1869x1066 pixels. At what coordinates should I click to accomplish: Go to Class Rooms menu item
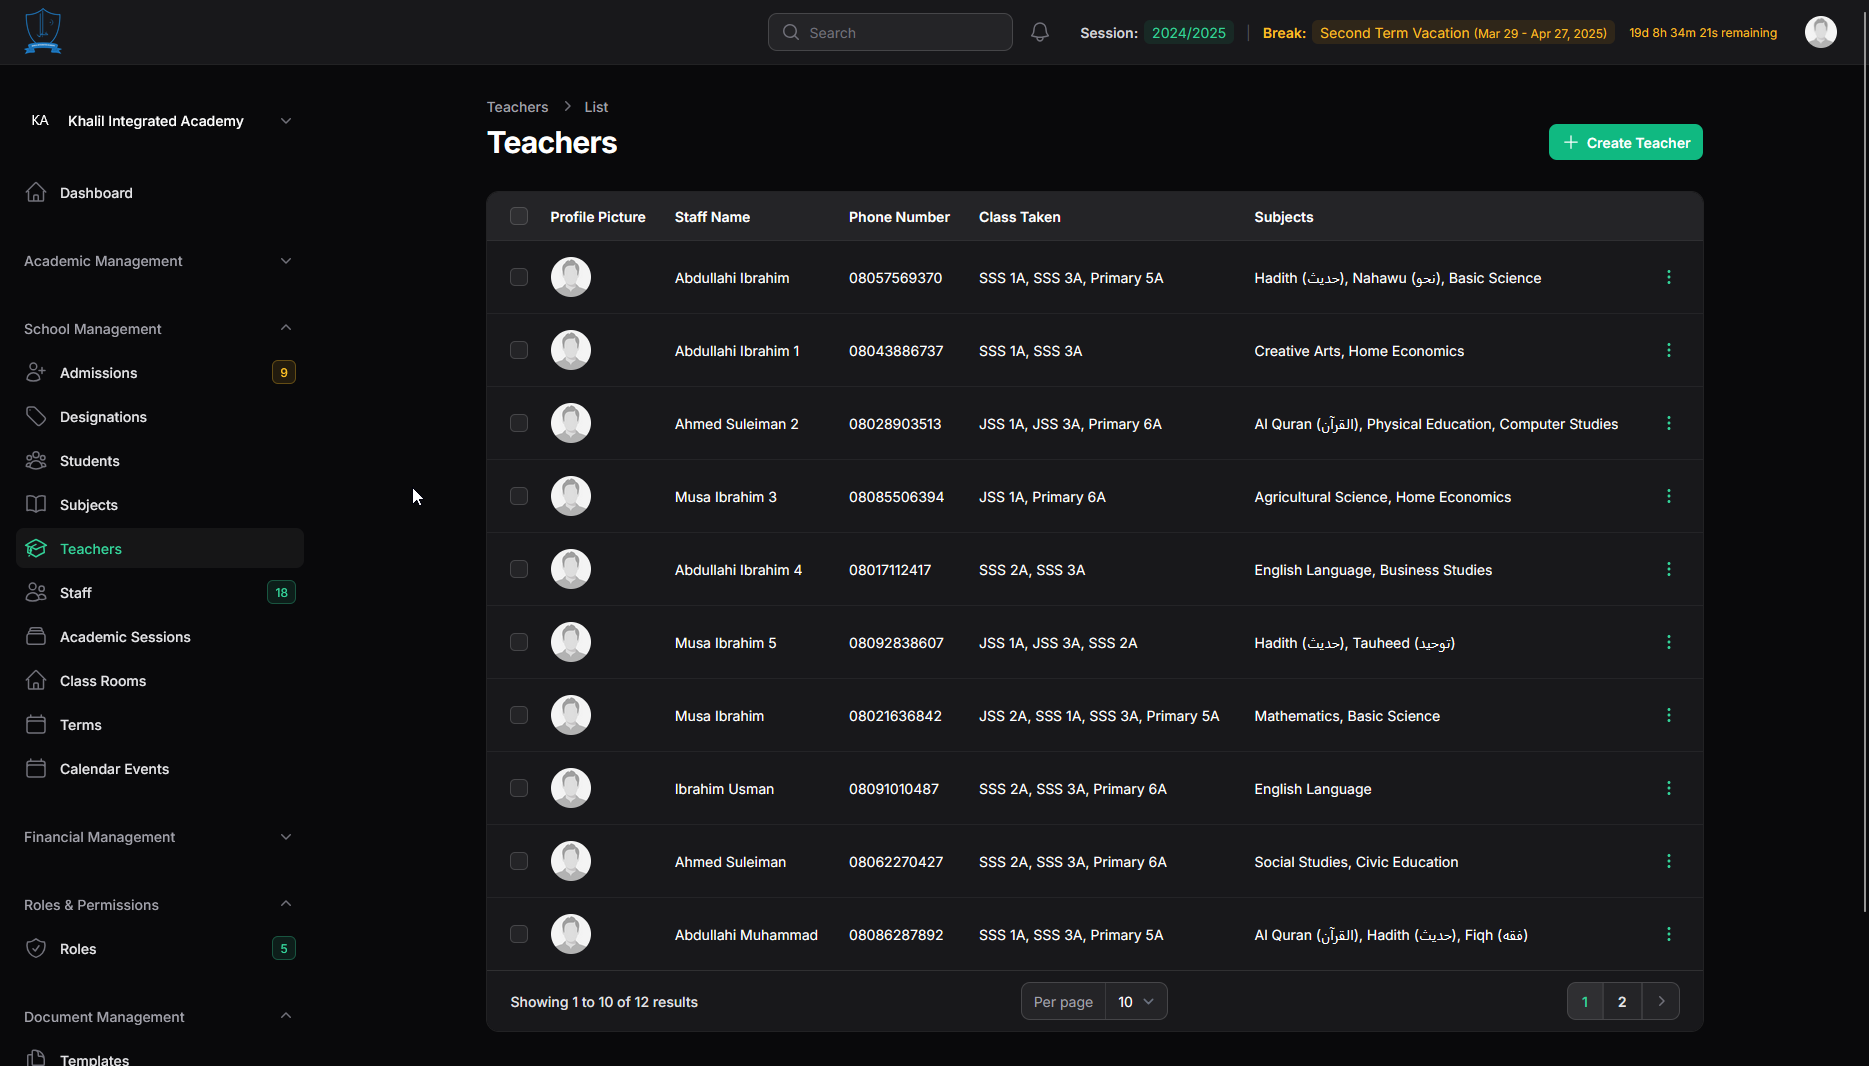click(102, 681)
